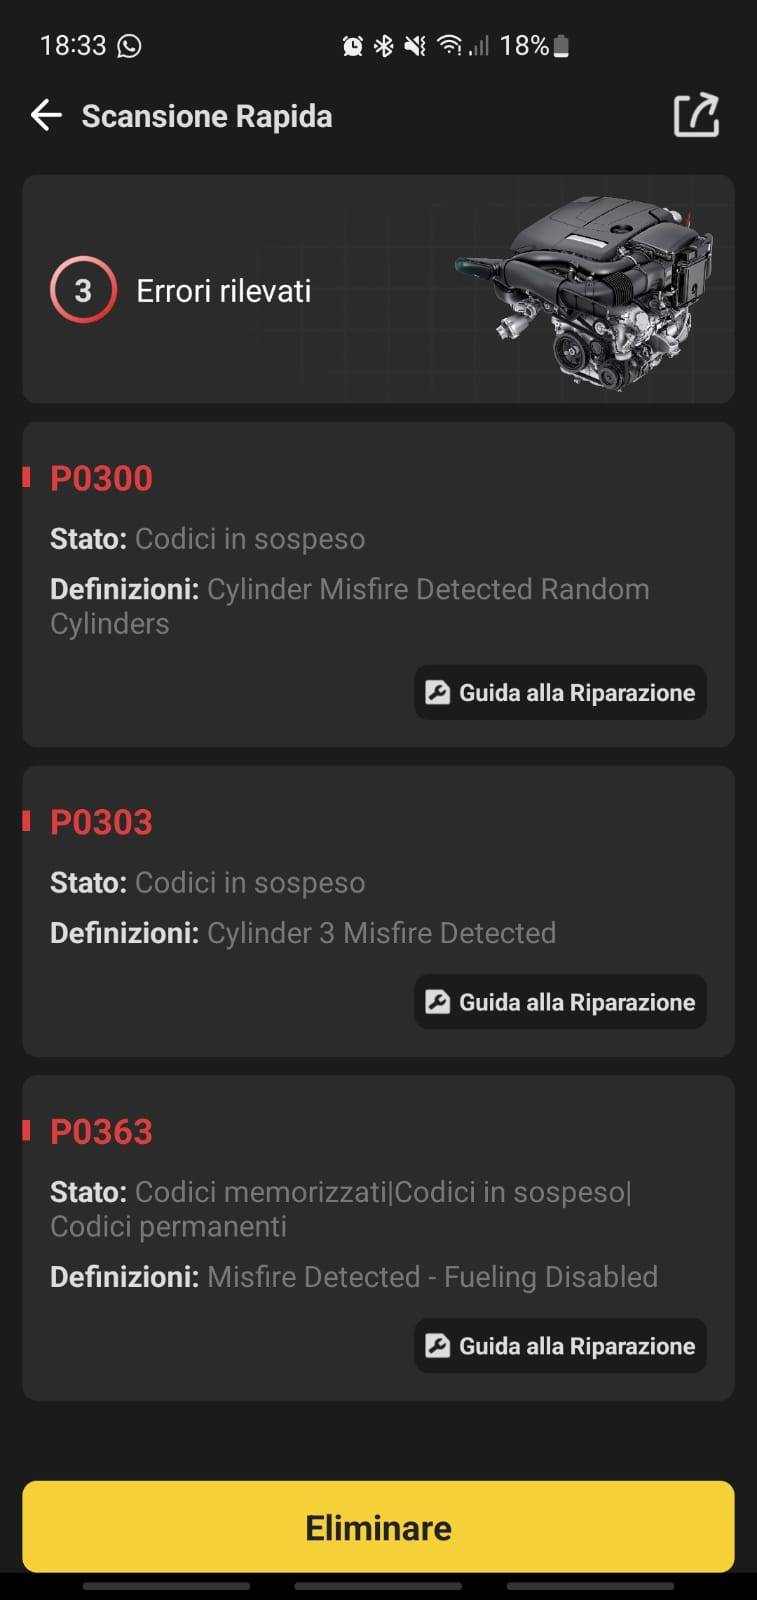Screen dimensions: 757x1600
Task: Tap the share/export icon
Action: 696,116
